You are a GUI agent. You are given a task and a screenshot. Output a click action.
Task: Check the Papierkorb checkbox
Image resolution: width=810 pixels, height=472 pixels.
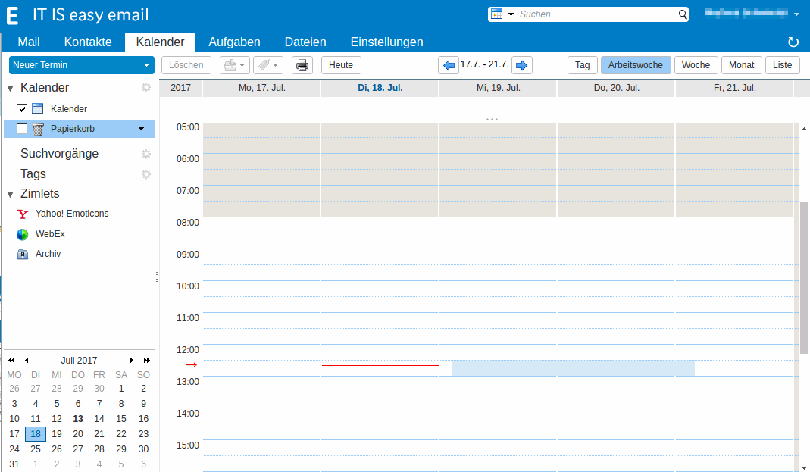pos(22,128)
